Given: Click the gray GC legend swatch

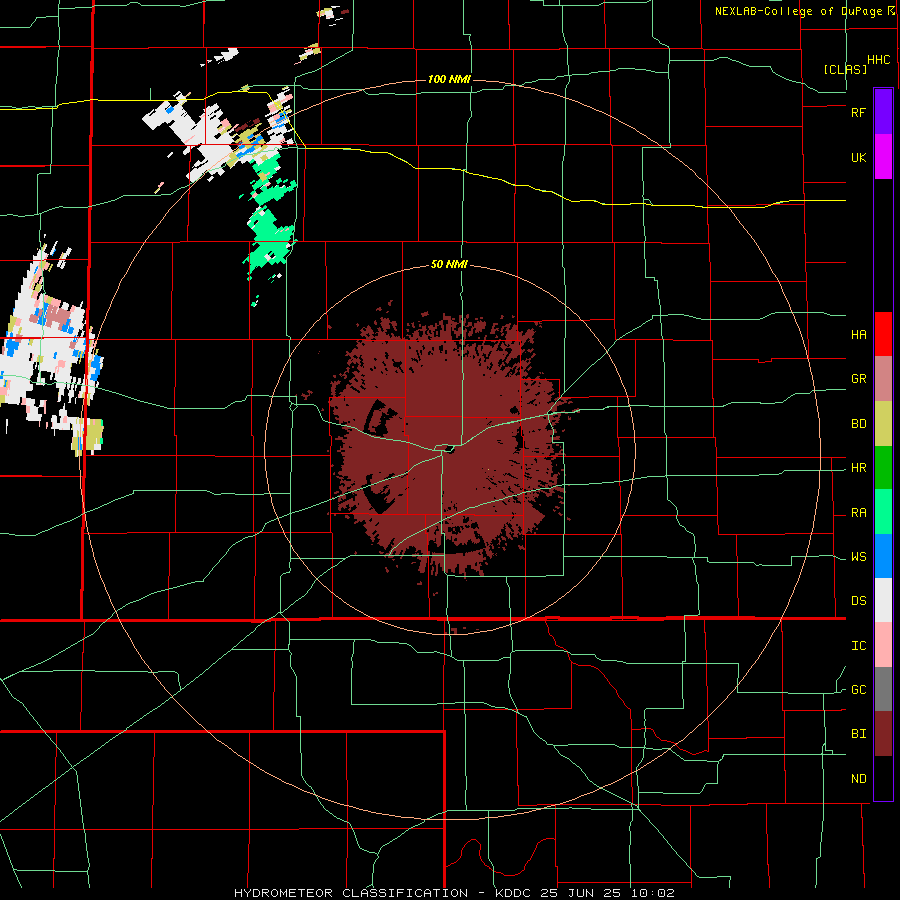Looking at the screenshot, I should pos(883,689).
